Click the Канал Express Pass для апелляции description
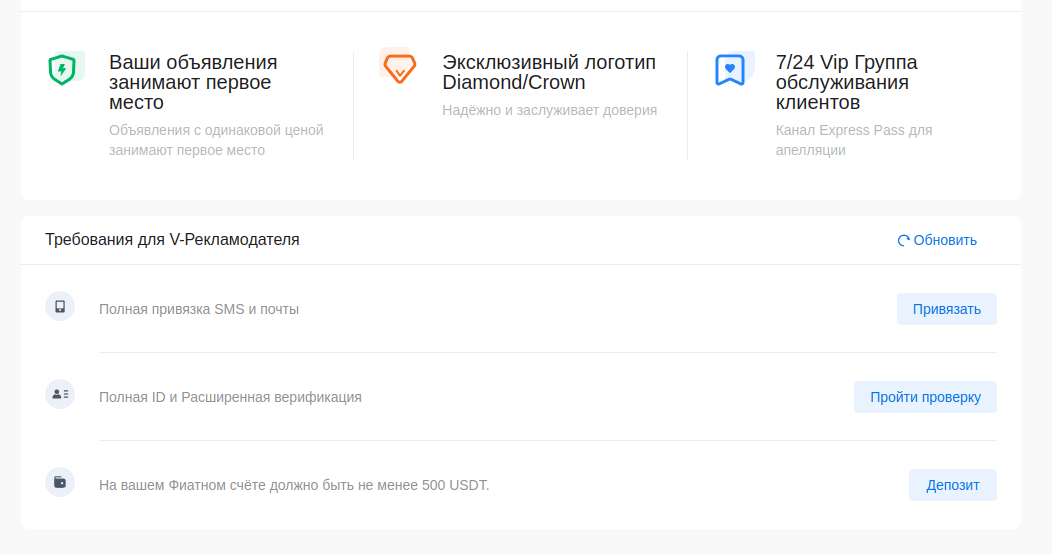Screen dimensions: 1052x554 coord(853,140)
